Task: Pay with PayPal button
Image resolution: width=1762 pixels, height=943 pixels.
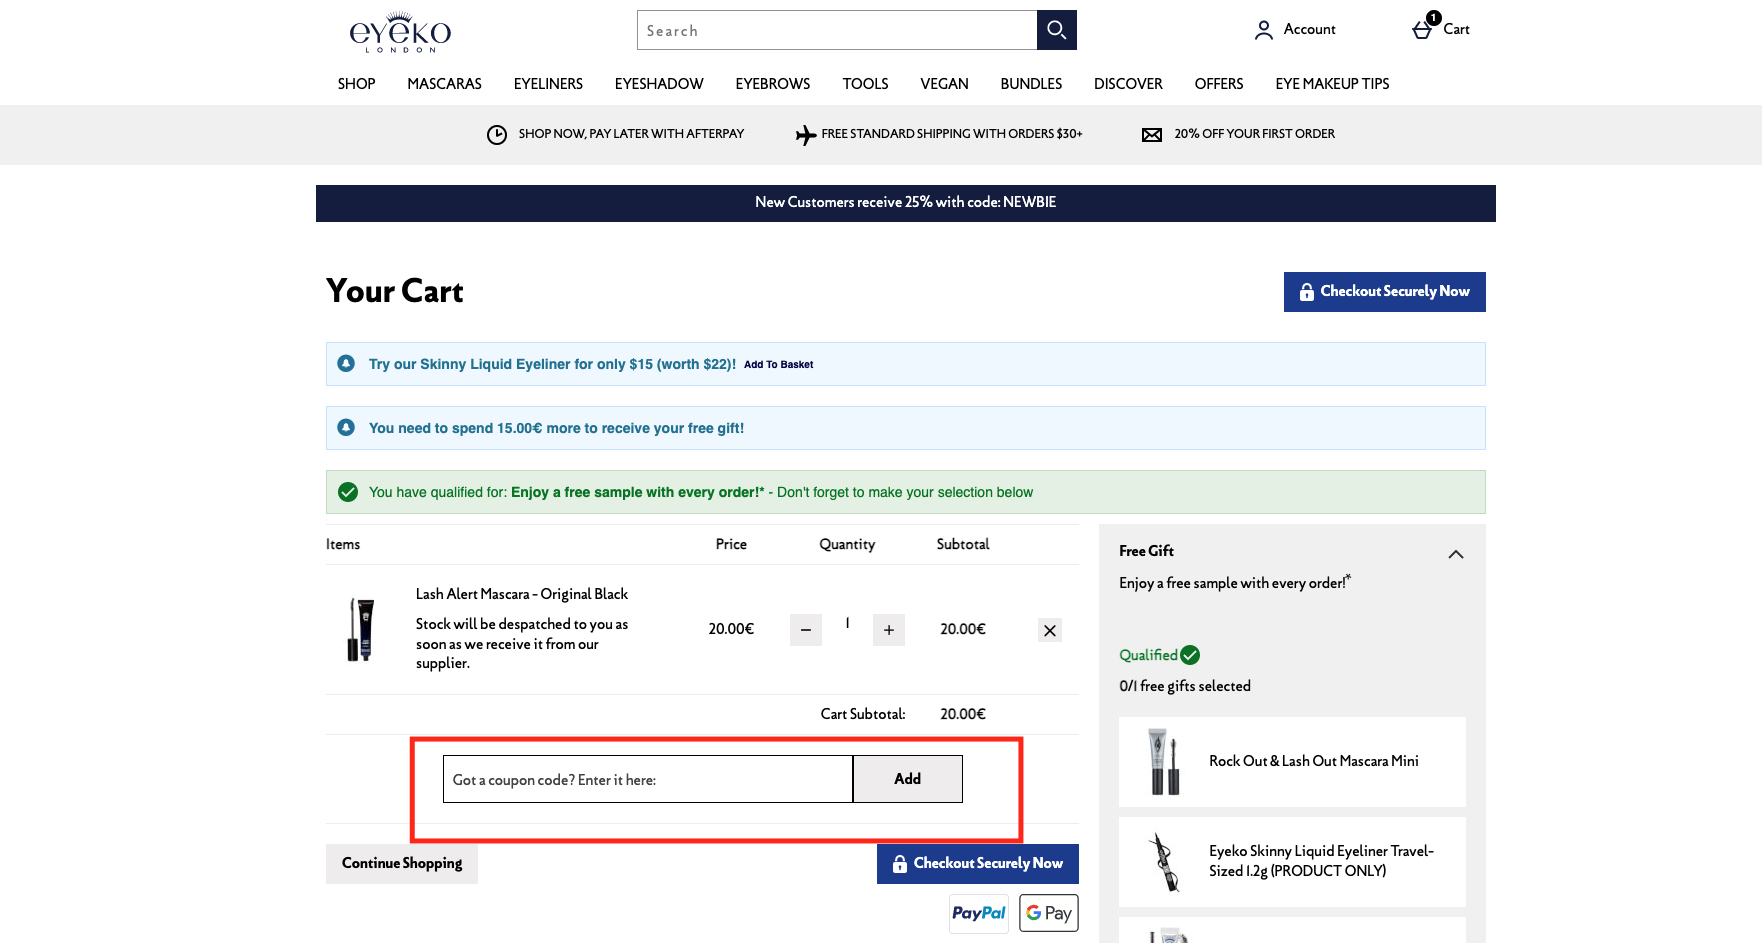Action: coord(979,913)
